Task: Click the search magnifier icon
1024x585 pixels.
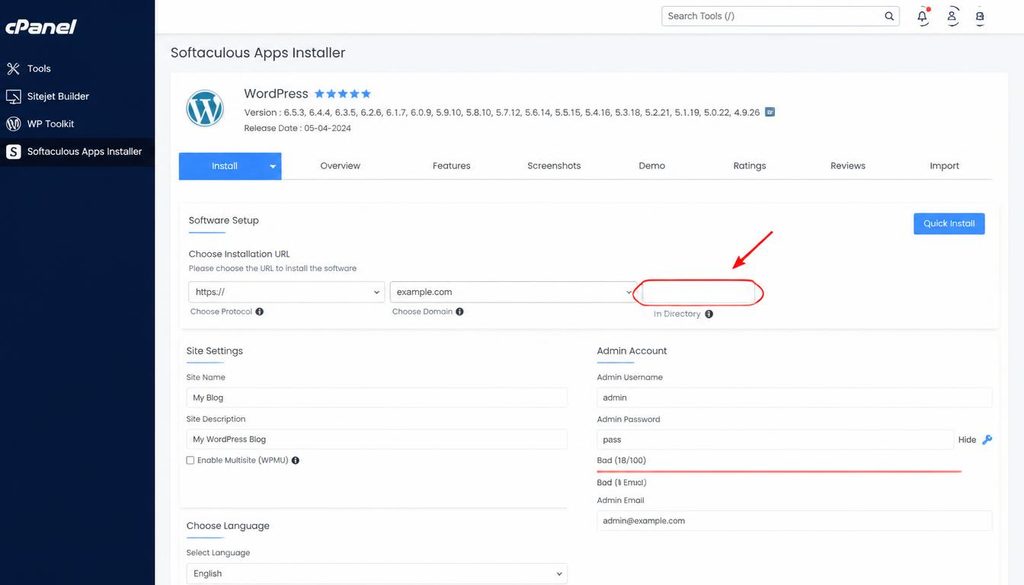Action: pyautogui.click(x=889, y=16)
